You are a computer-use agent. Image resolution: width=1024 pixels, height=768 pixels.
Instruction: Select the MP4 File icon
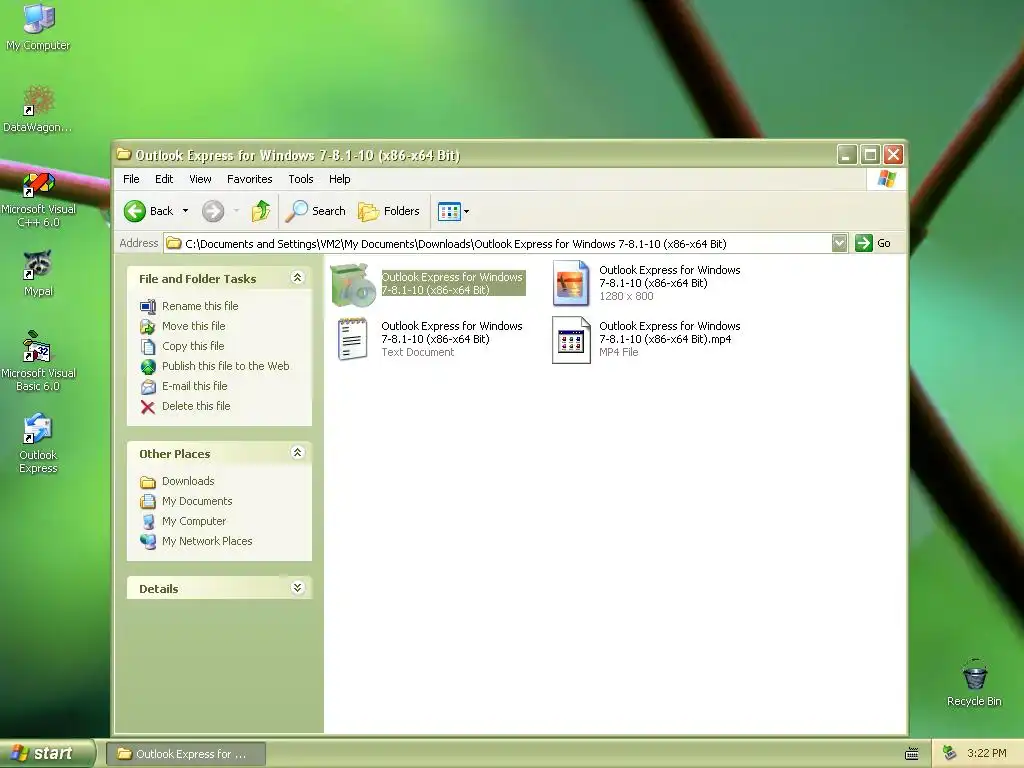point(571,340)
